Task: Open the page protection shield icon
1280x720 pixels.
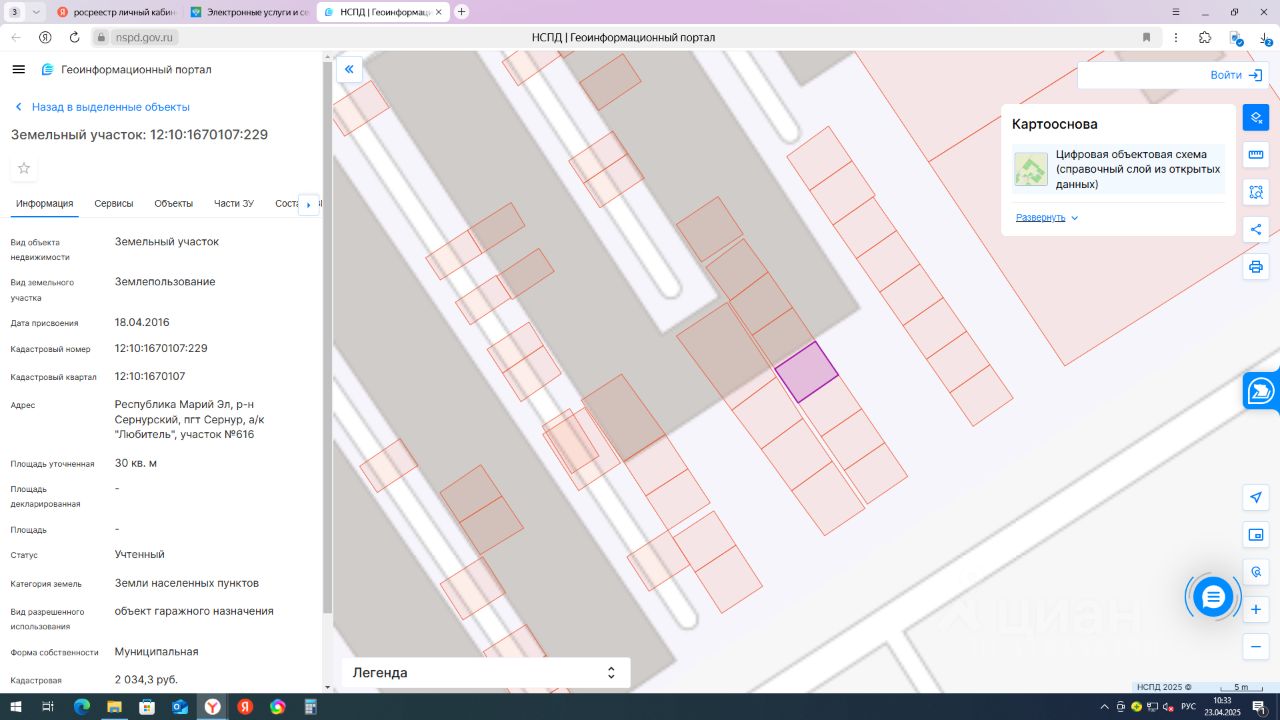Action: click(1236, 37)
